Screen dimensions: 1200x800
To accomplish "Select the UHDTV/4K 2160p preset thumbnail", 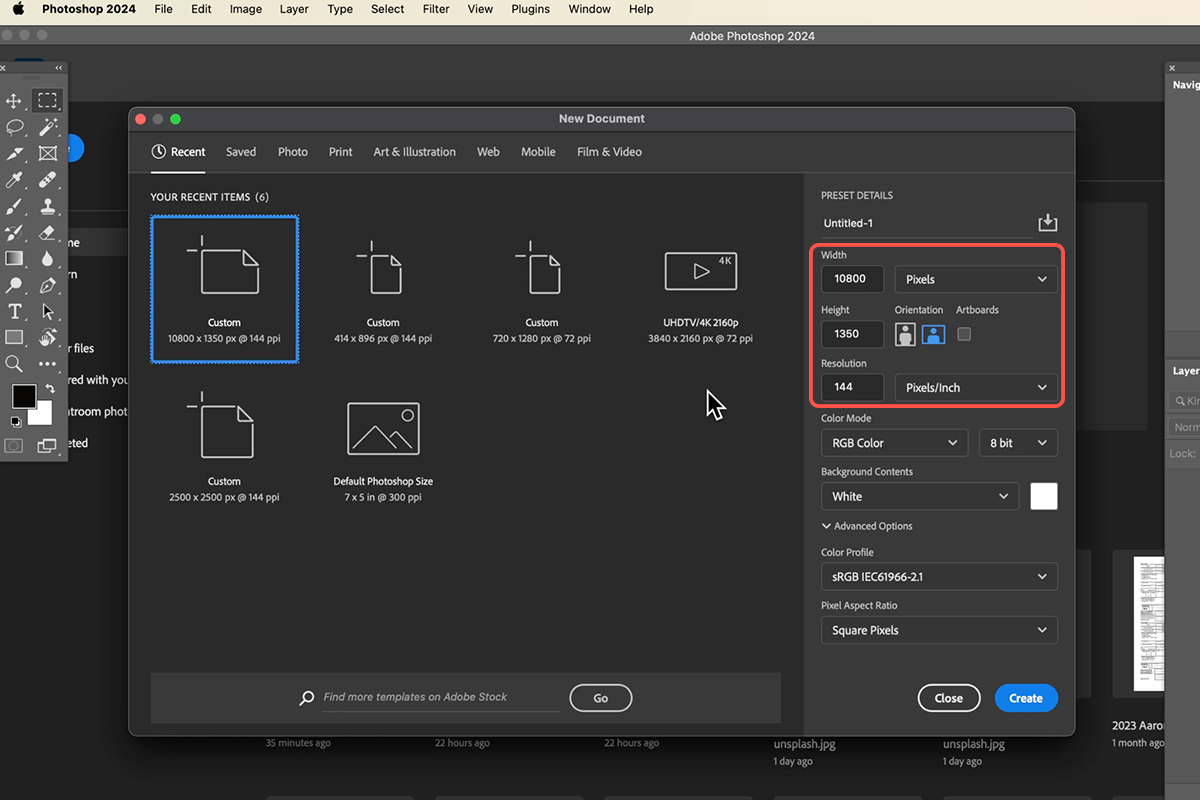I will click(701, 292).
